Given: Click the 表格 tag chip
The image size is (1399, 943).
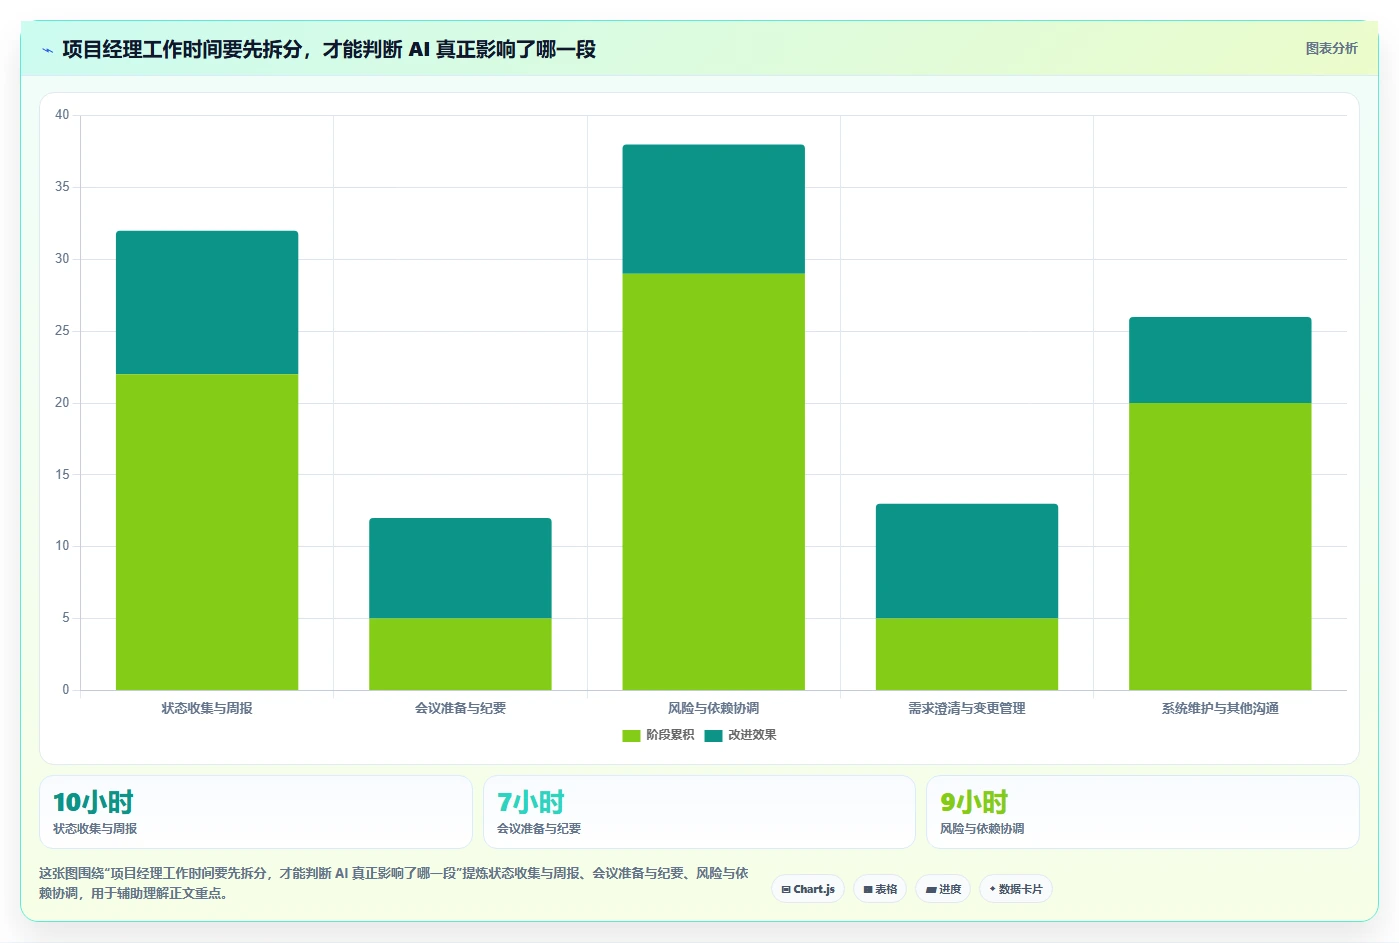Looking at the screenshot, I should 880,889.
